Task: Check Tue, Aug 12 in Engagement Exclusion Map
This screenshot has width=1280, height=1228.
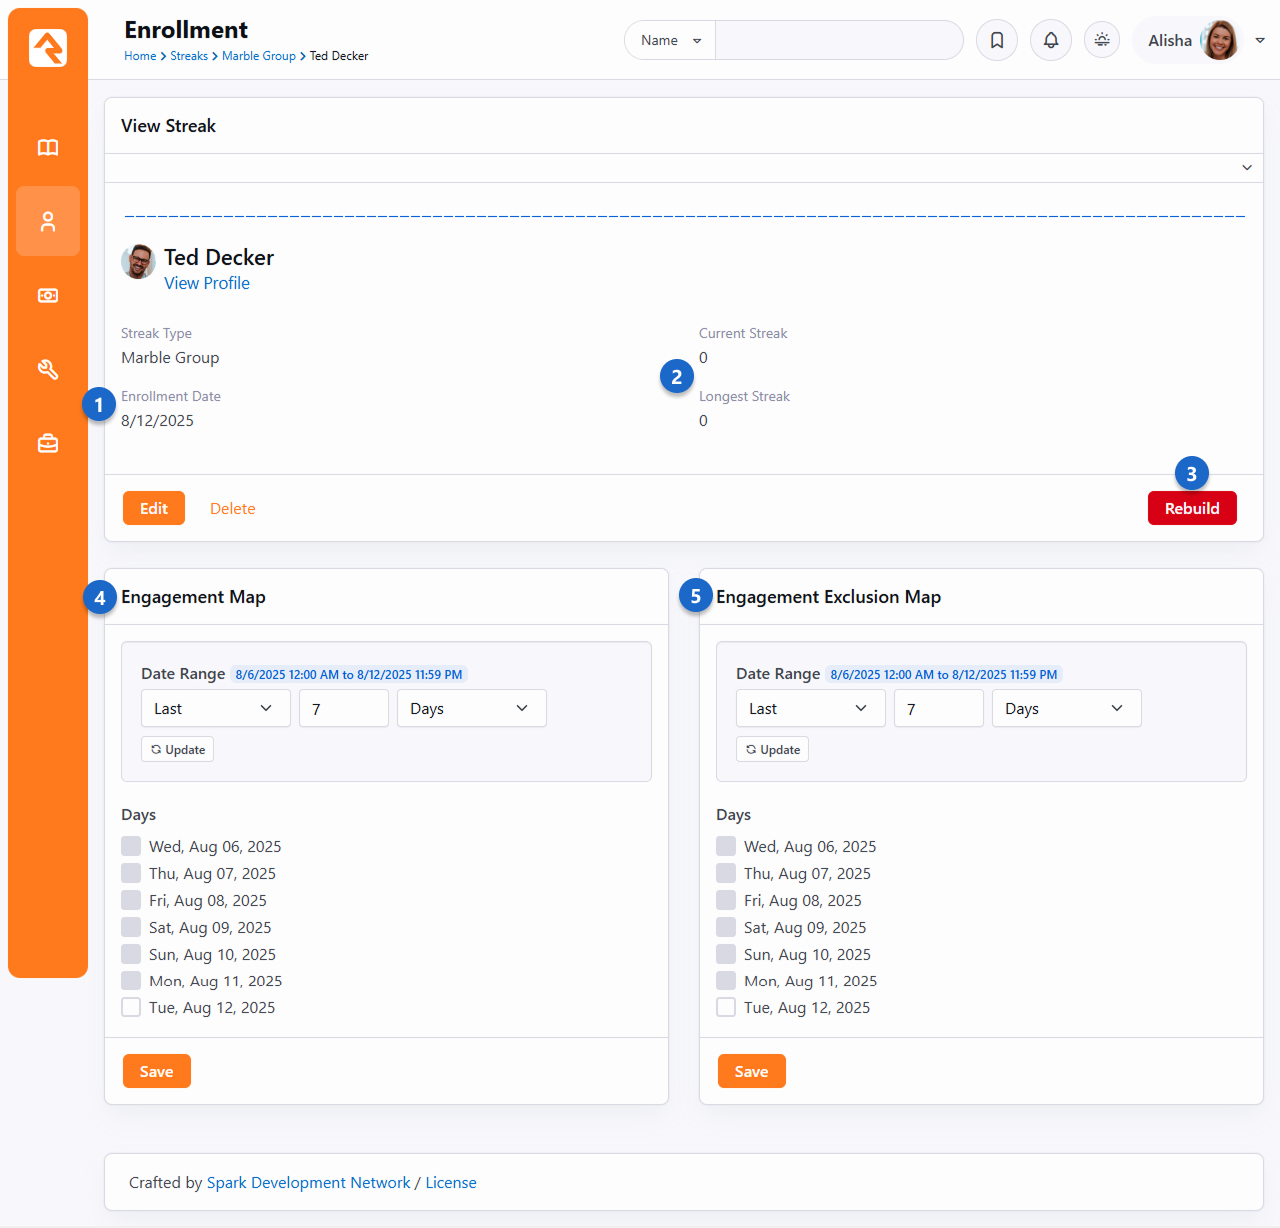Action: coord(726,1007)
